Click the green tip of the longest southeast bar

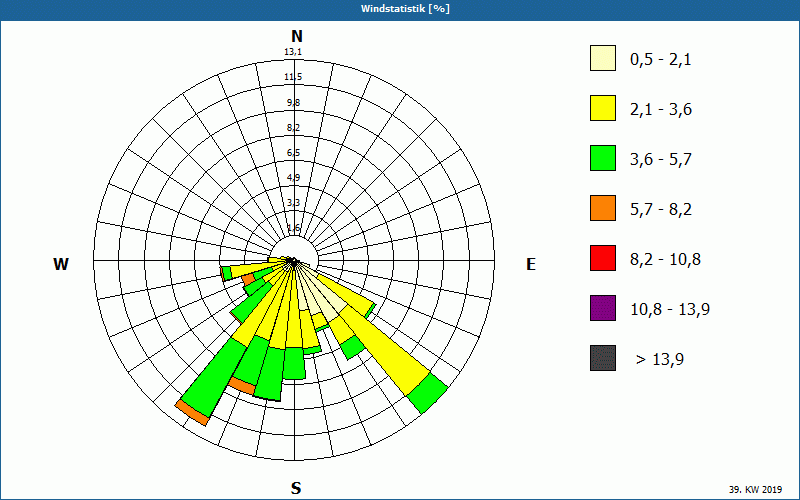tap(428, 393)
